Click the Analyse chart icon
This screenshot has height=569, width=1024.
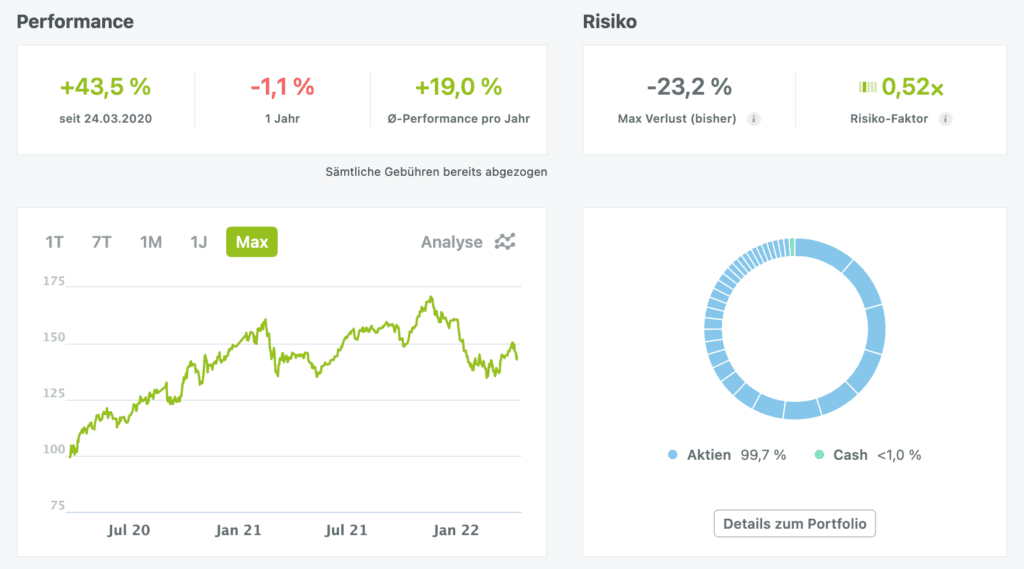click(x=507, y=242)
